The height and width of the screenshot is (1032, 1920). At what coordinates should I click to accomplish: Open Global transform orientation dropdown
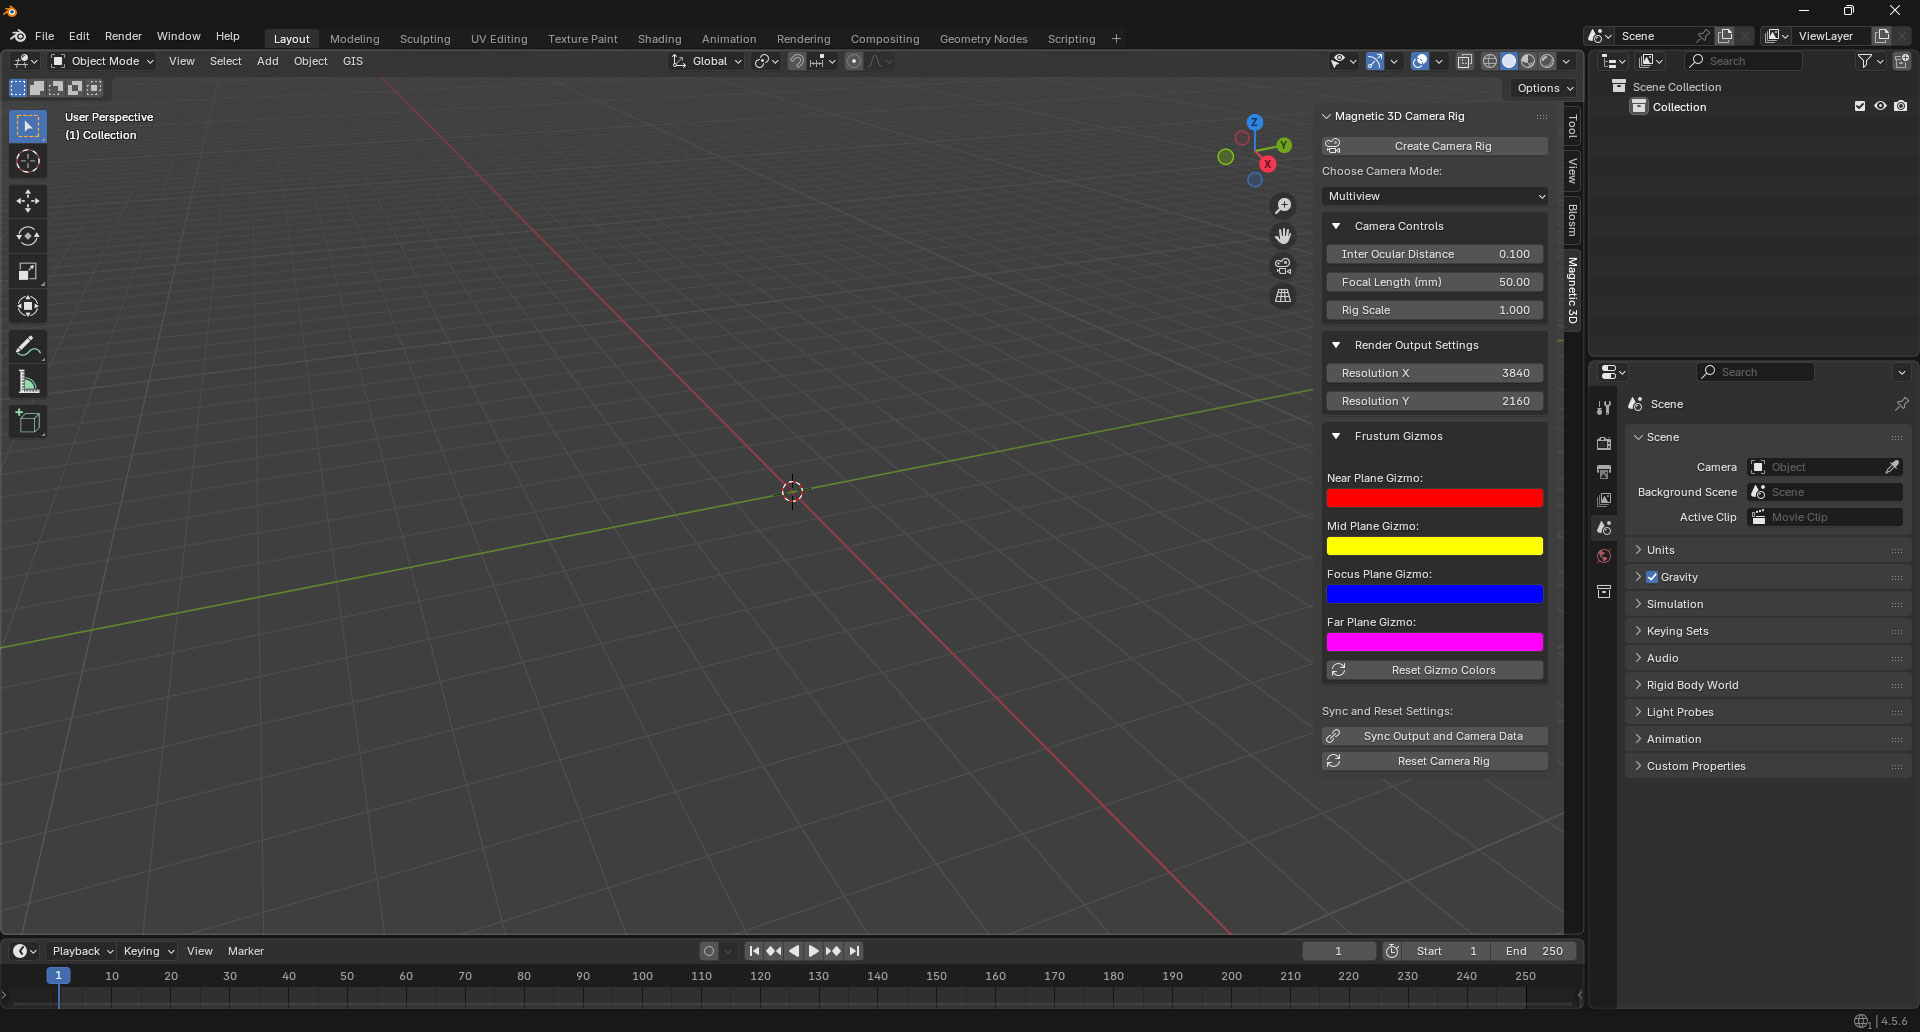click(x=707, y=61)
